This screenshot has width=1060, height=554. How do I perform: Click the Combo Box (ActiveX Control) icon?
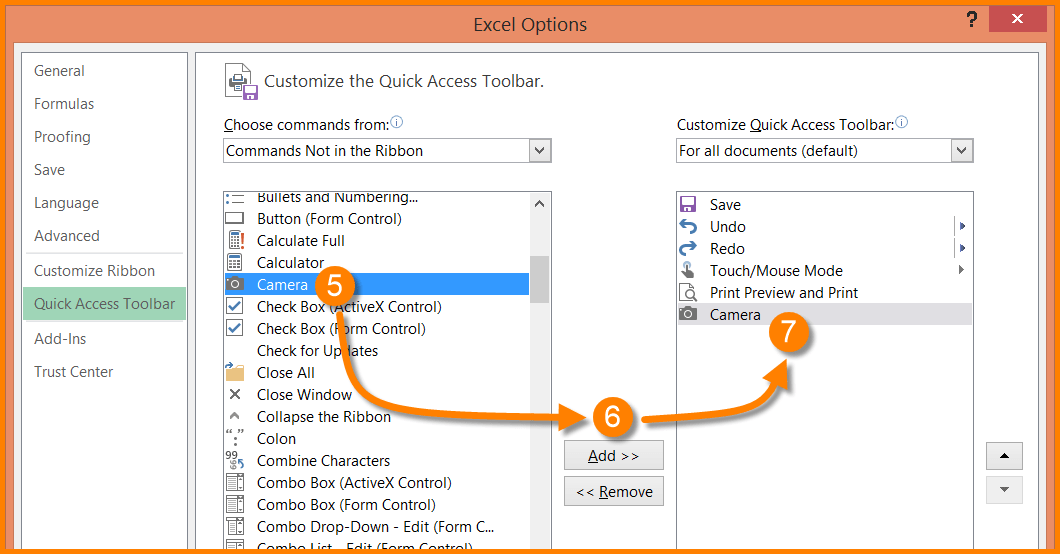coord(235,482)
